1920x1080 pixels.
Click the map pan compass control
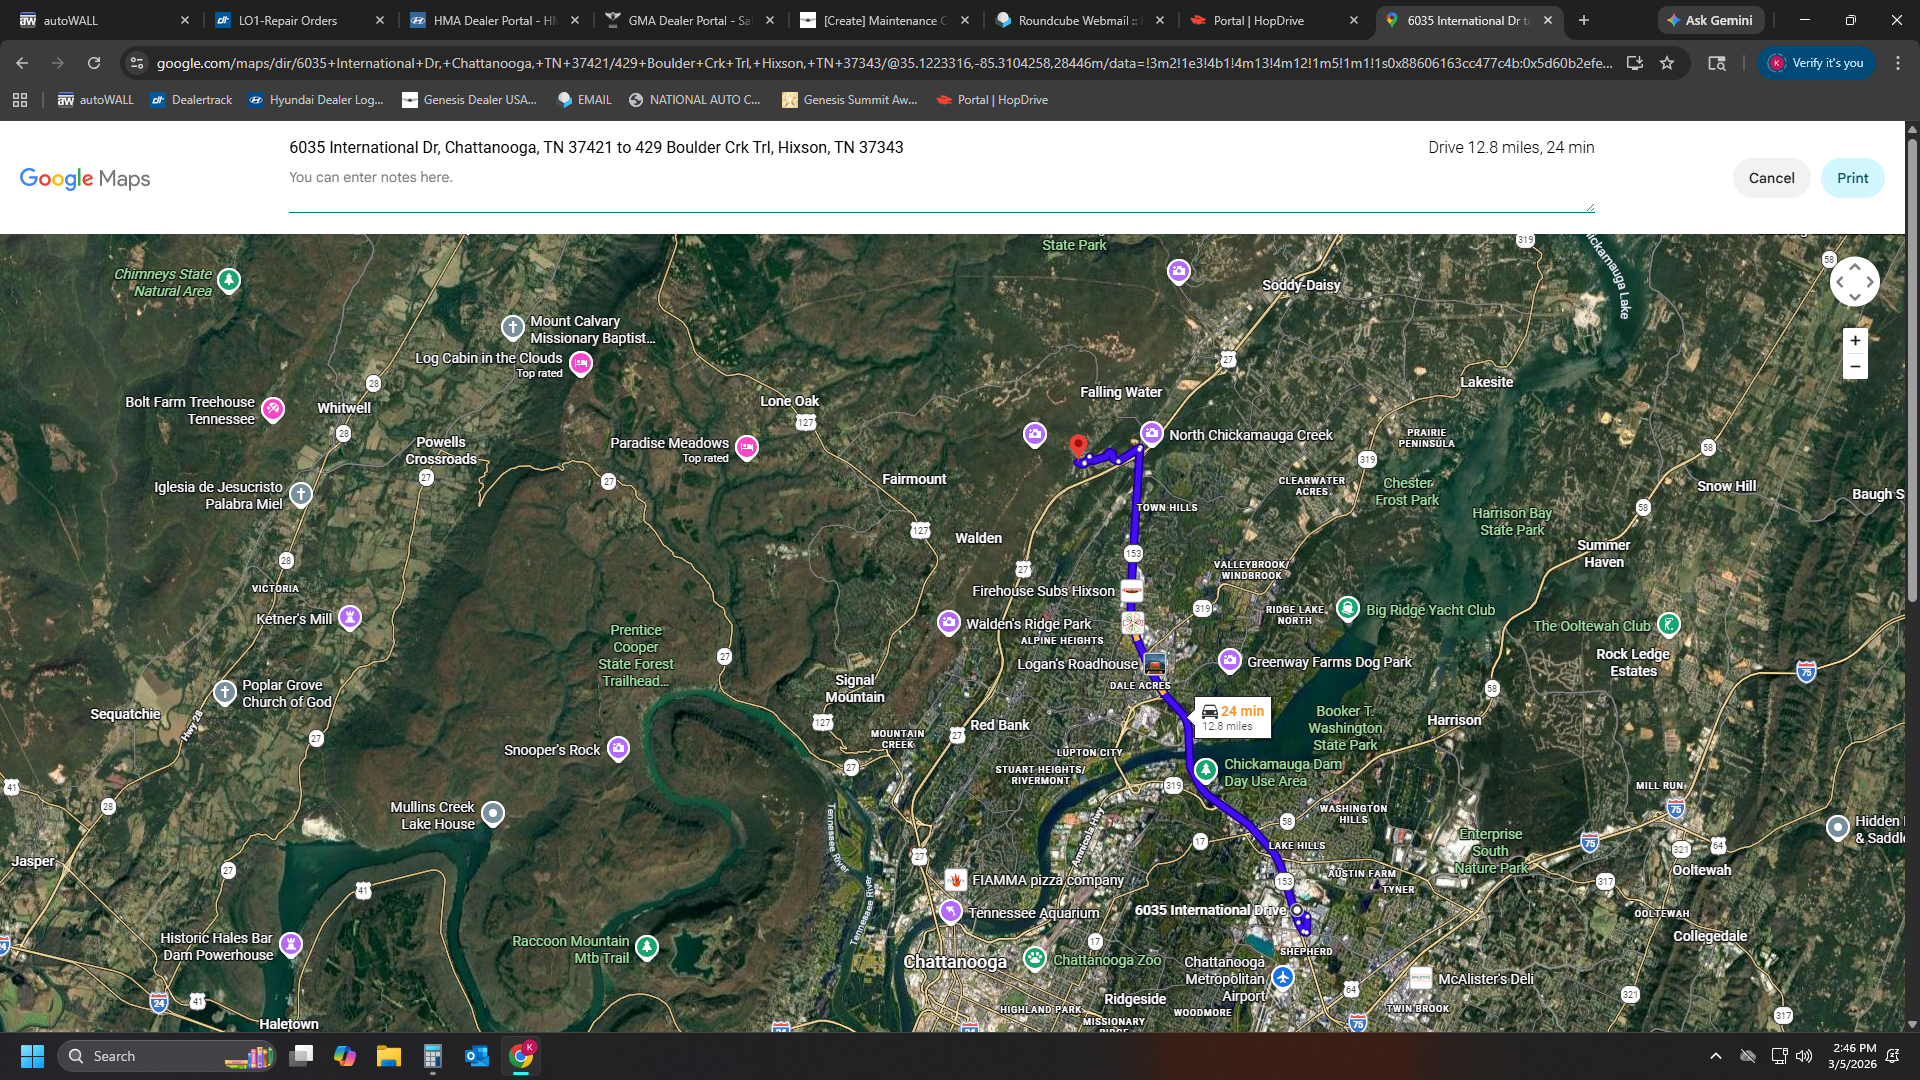pyautogui.click(x=1854, y=282)
